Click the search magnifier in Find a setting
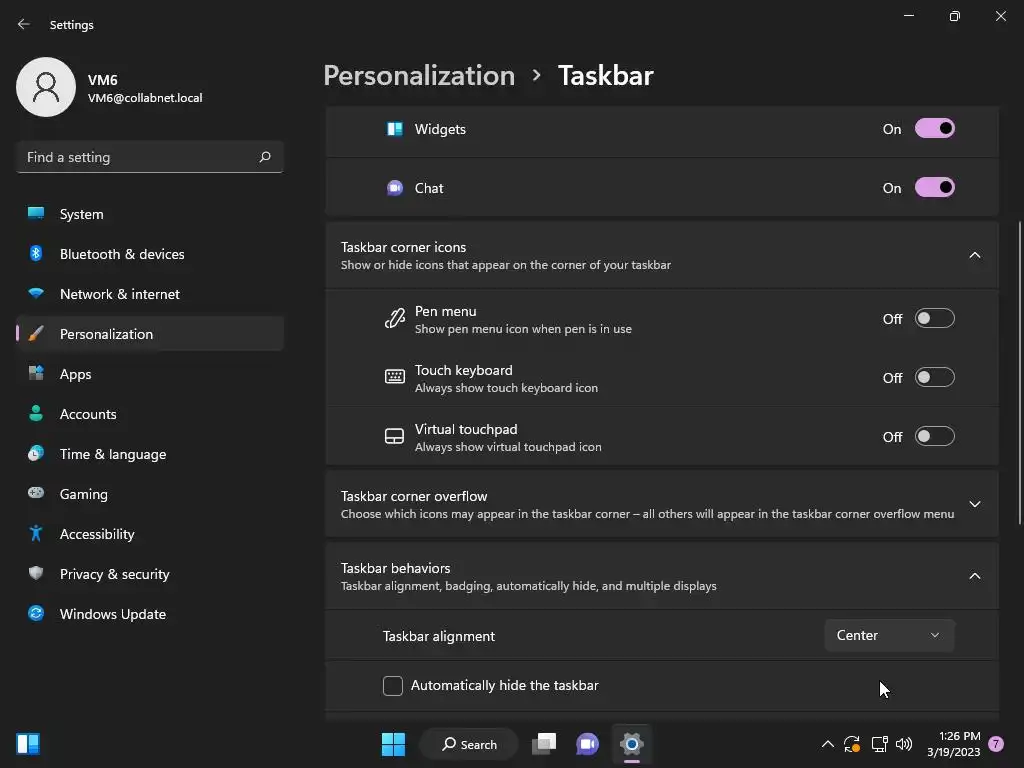 click(x=264, y=157)
